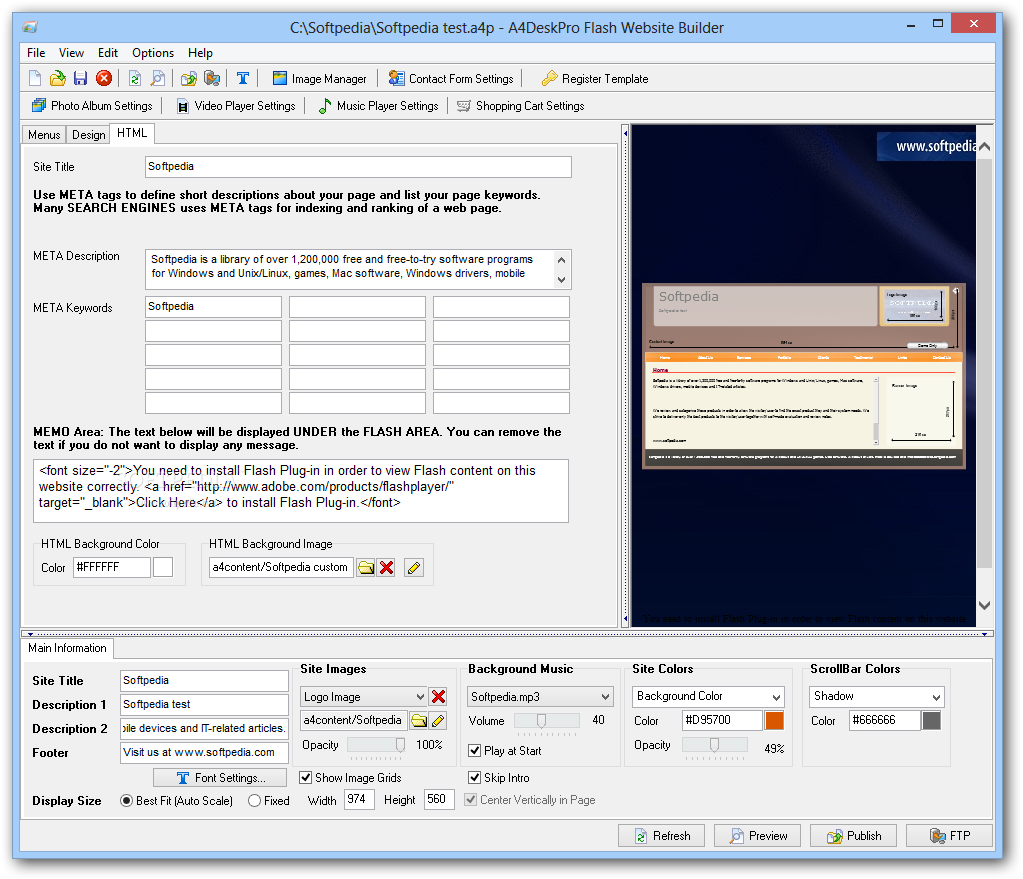Open the Background Color site colors dropdown
The image size is (1023, 879).
(776, 697)
